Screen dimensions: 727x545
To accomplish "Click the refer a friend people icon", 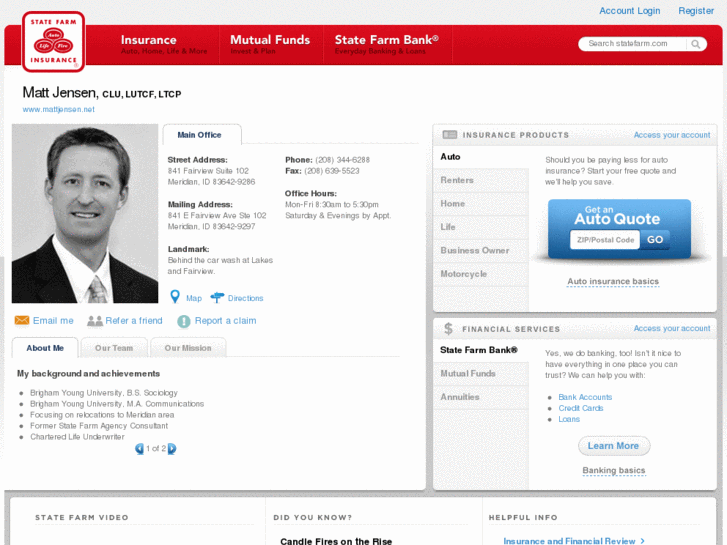I will pos(95,321).
